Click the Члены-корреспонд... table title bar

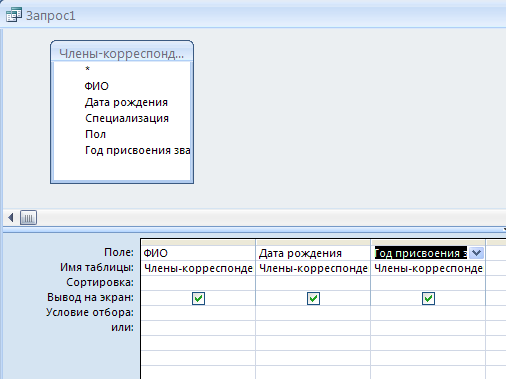pos(122,53)
